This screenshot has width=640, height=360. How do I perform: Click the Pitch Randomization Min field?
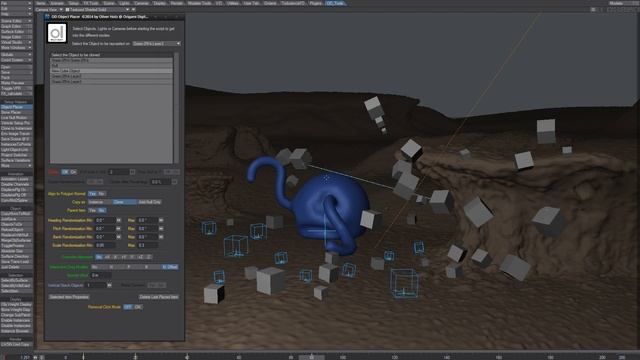click(x=105, y=229)
